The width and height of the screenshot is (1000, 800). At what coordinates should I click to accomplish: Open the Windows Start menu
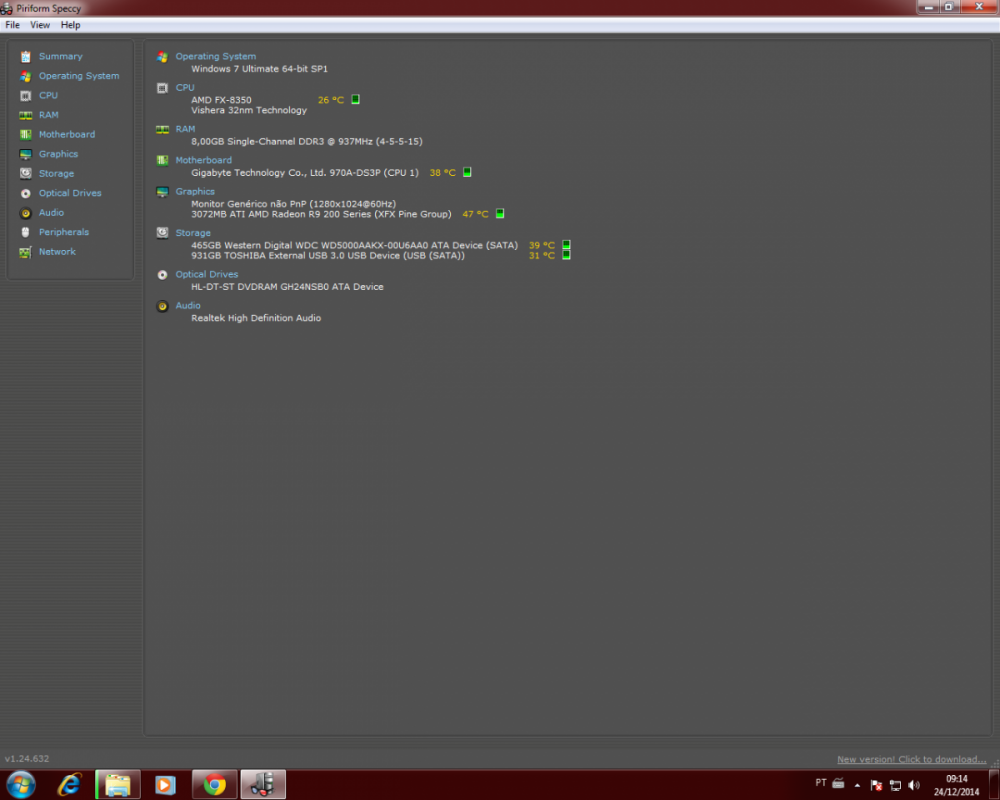coord(21,784)
